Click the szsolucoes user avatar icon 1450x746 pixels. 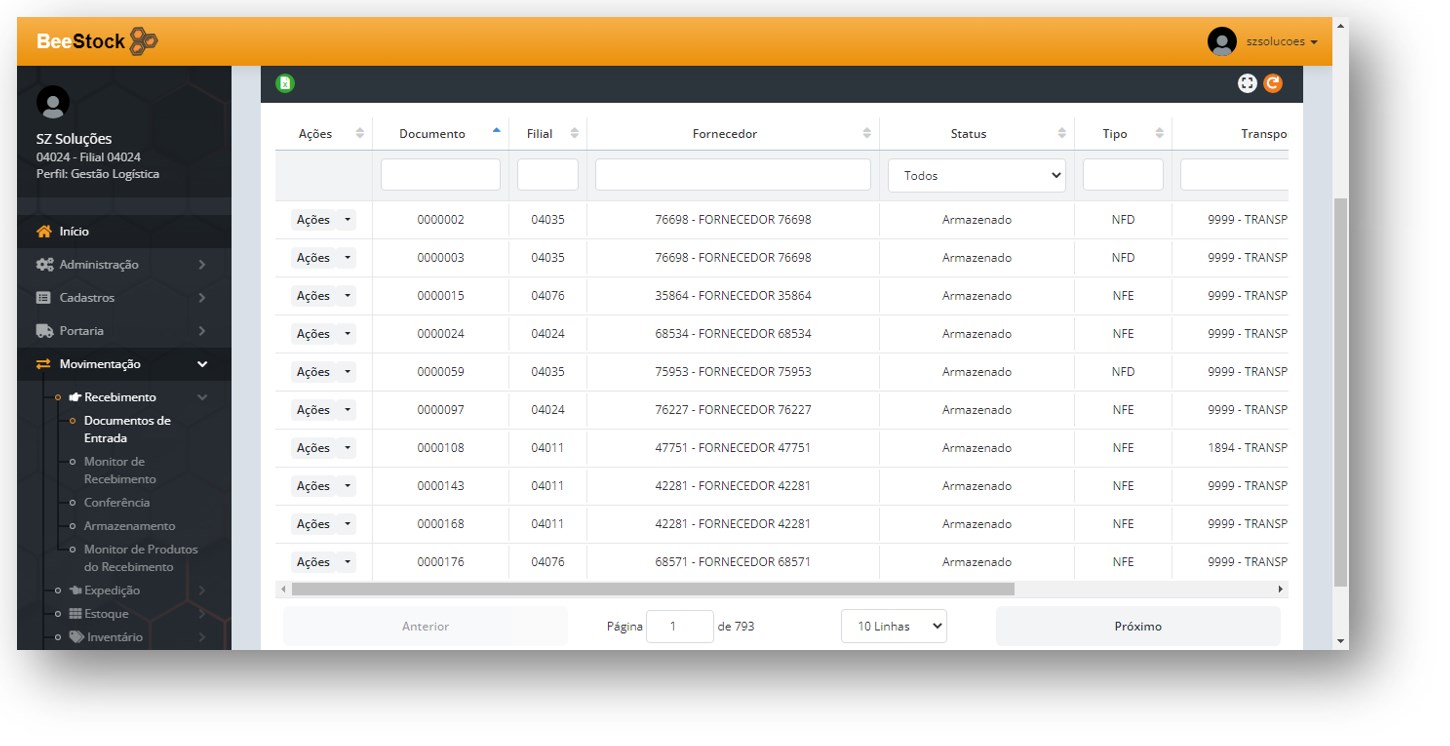point(1221,41)
